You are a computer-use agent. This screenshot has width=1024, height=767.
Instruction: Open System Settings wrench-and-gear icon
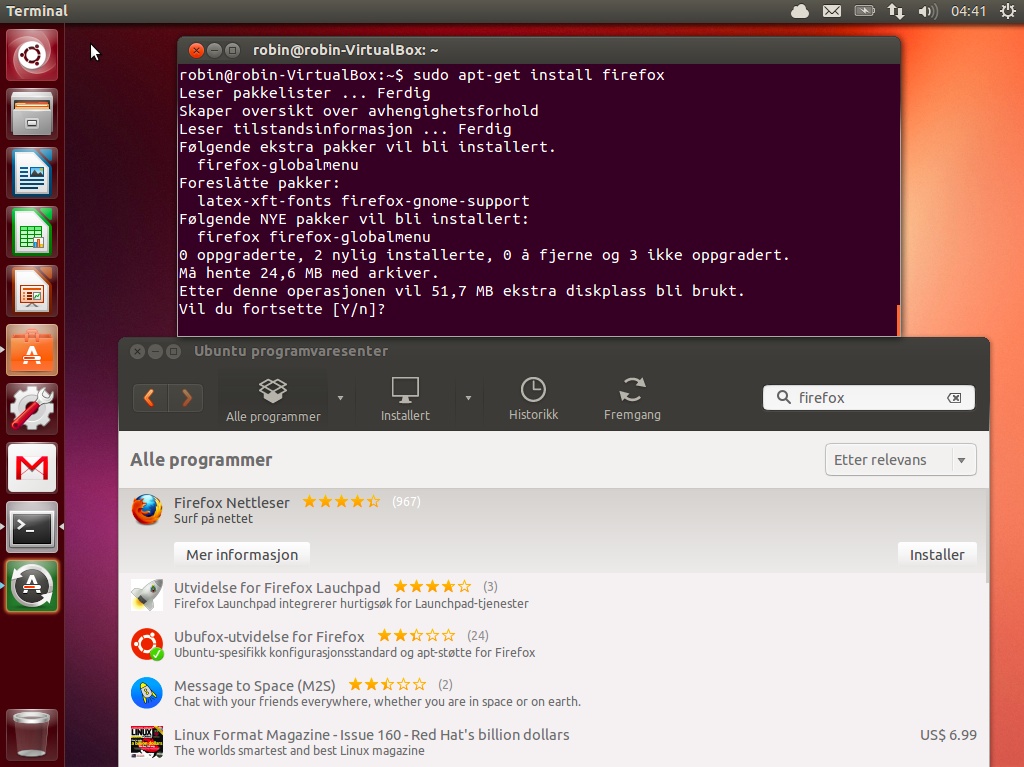tap(32, 409)
